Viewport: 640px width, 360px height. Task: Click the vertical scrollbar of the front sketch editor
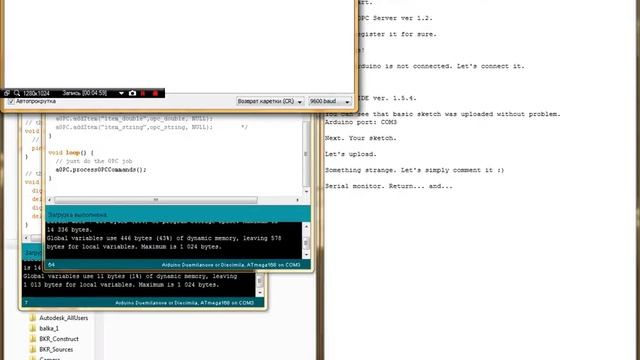[x=306, y=155]
